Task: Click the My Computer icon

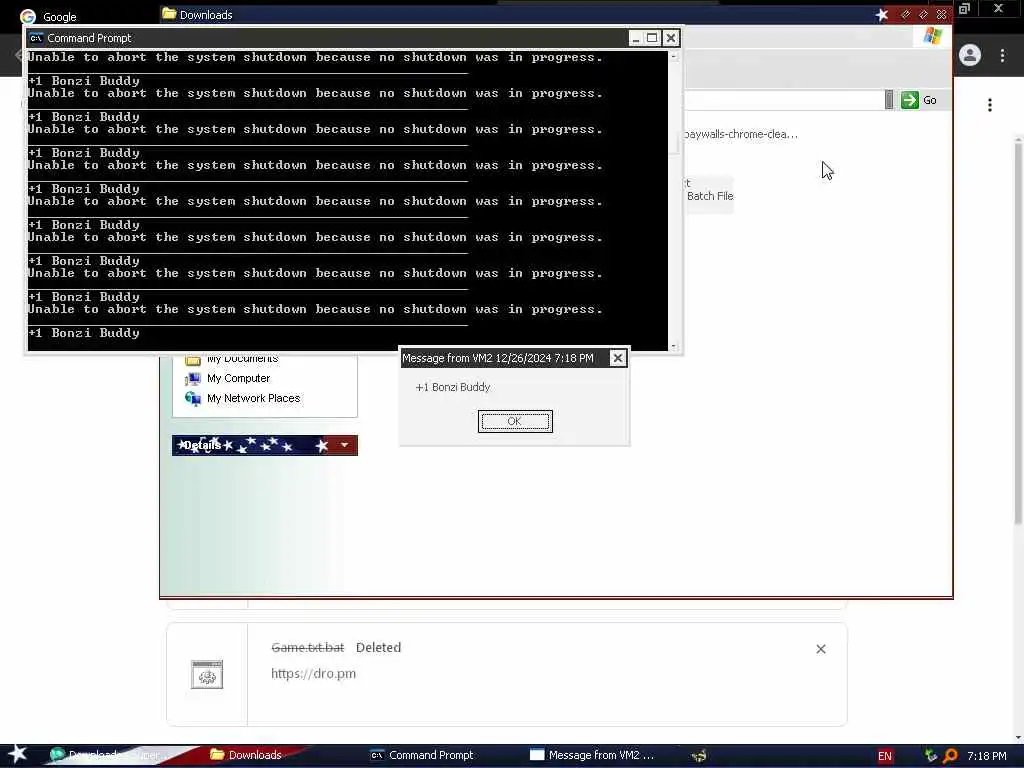Action: [x=193, y=379]
